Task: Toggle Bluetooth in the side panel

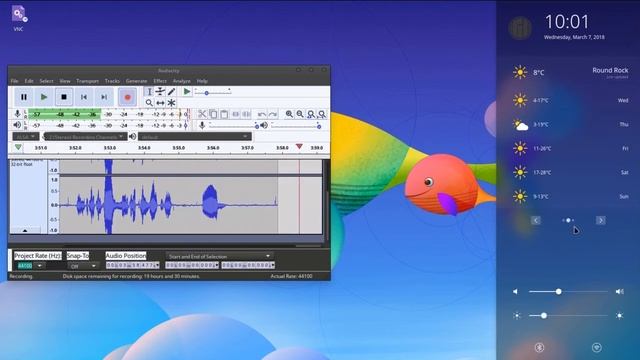Action: click(x=540, y=347)
